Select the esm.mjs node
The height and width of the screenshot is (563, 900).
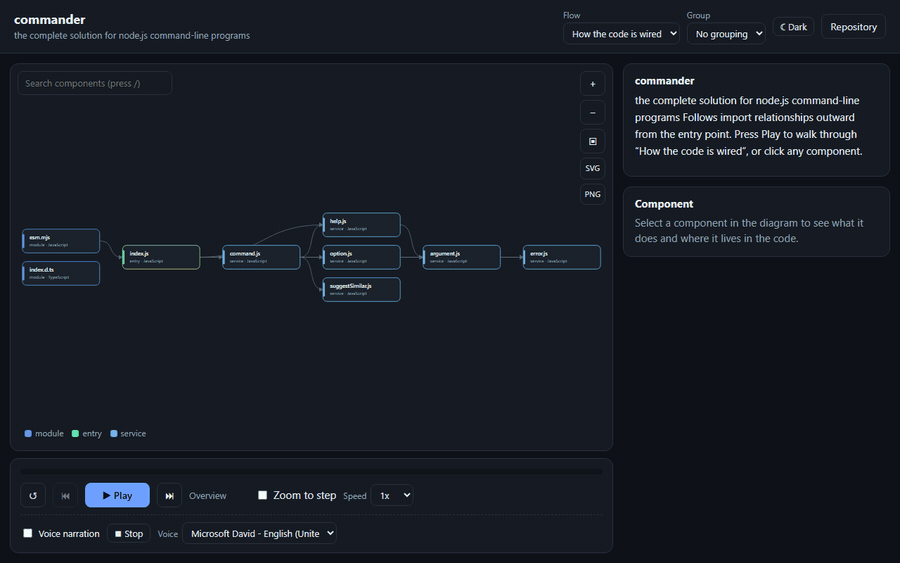61,240
